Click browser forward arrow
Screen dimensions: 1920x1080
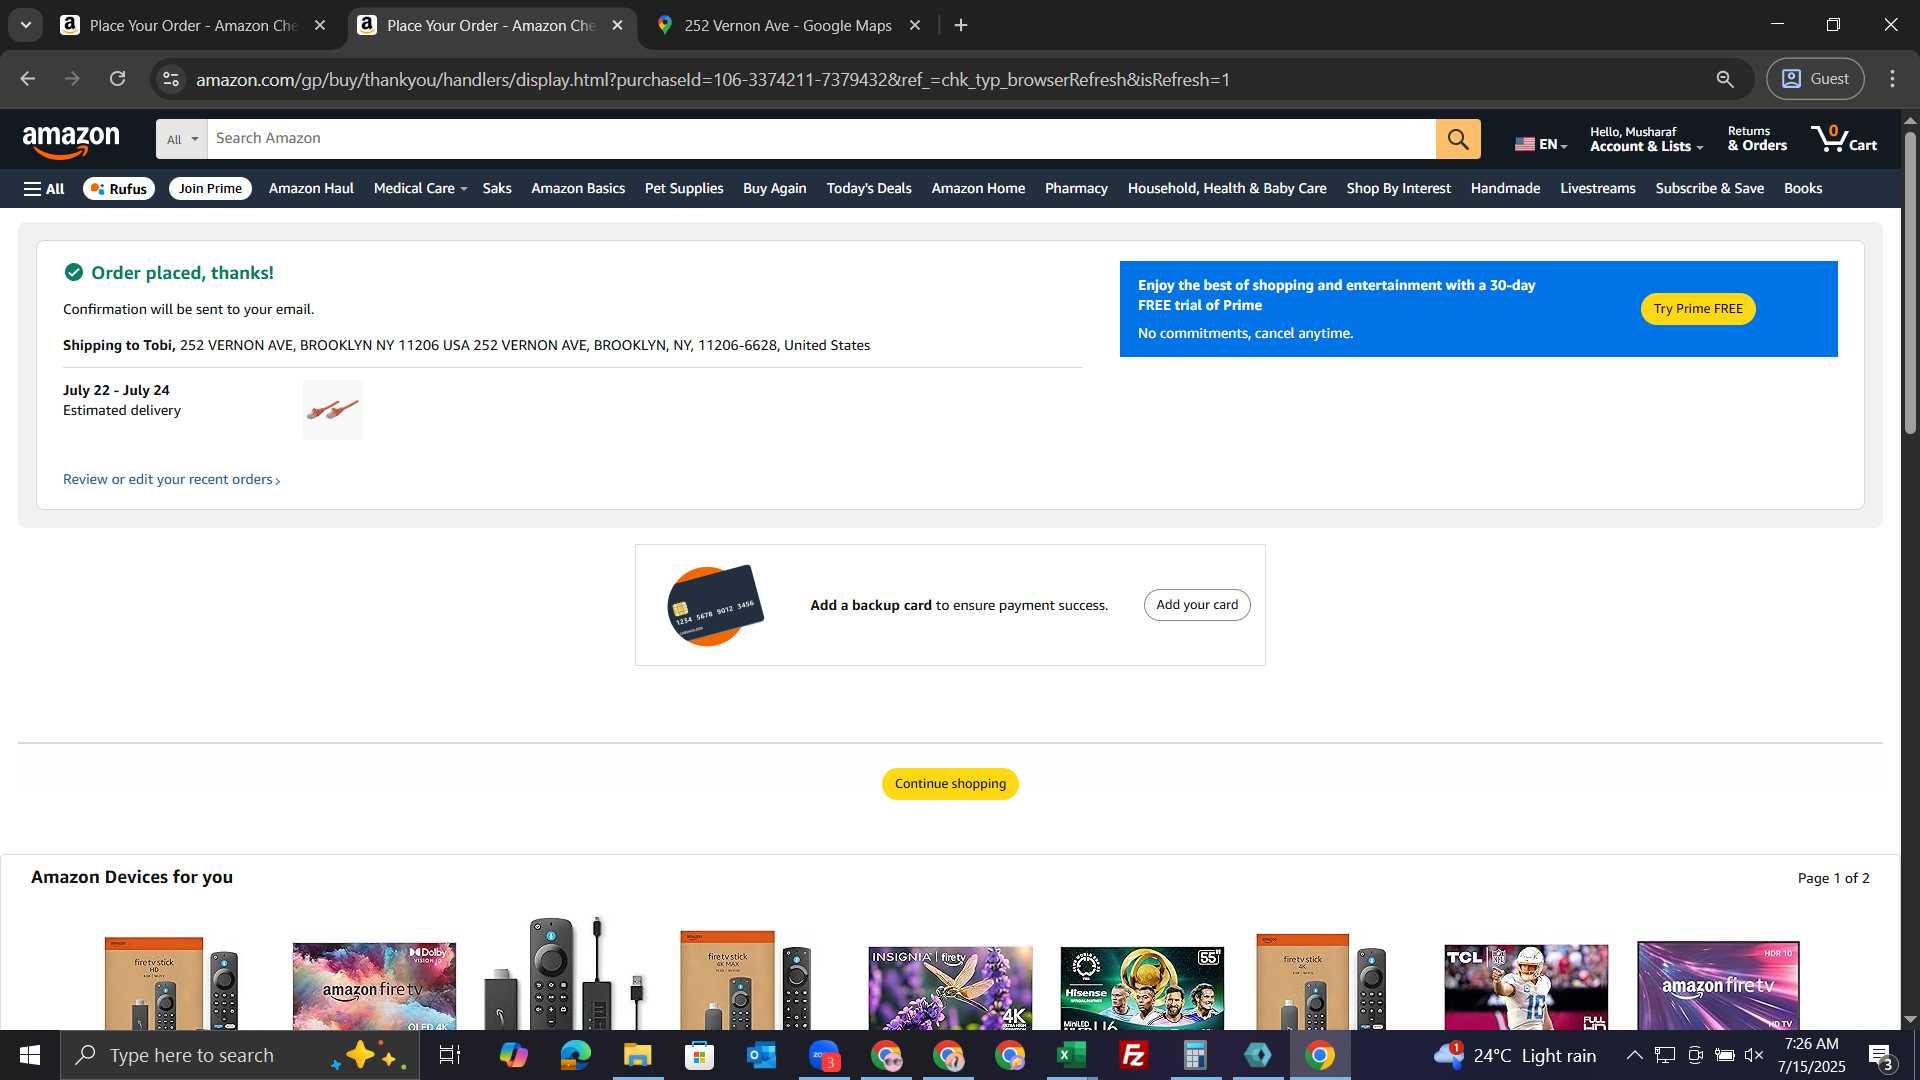(x=72, y=79)
